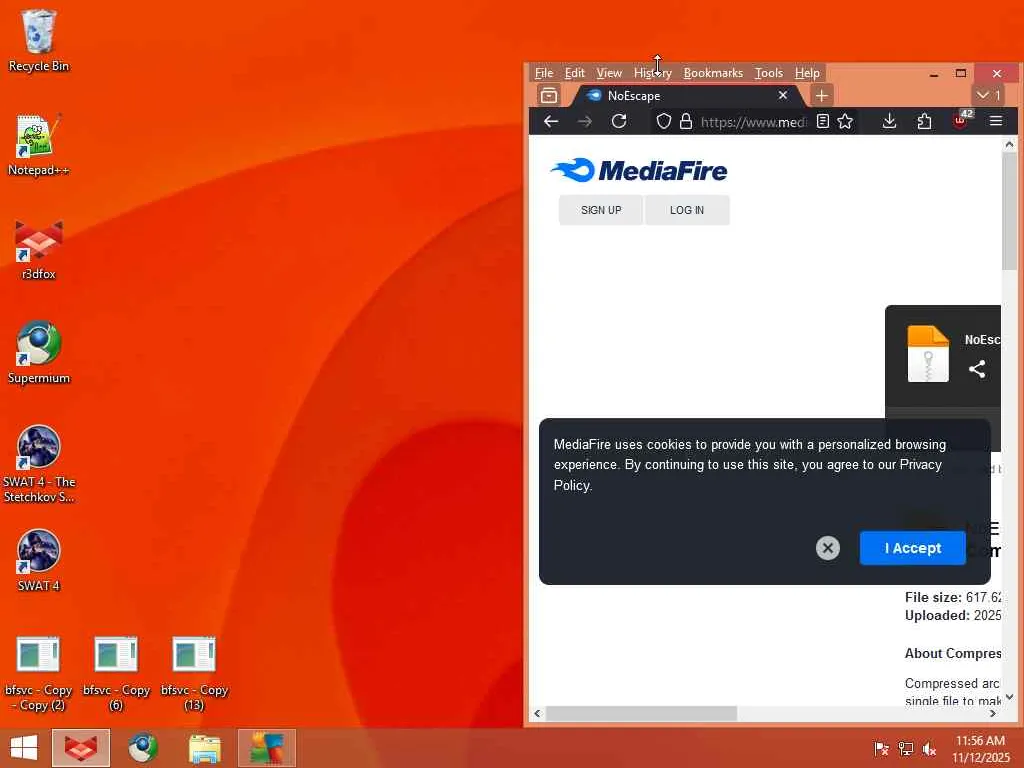The image size is (1024, 768).
Task: Select the SWAT 4 desktop shortcut
Action: [x=39, y=560]
